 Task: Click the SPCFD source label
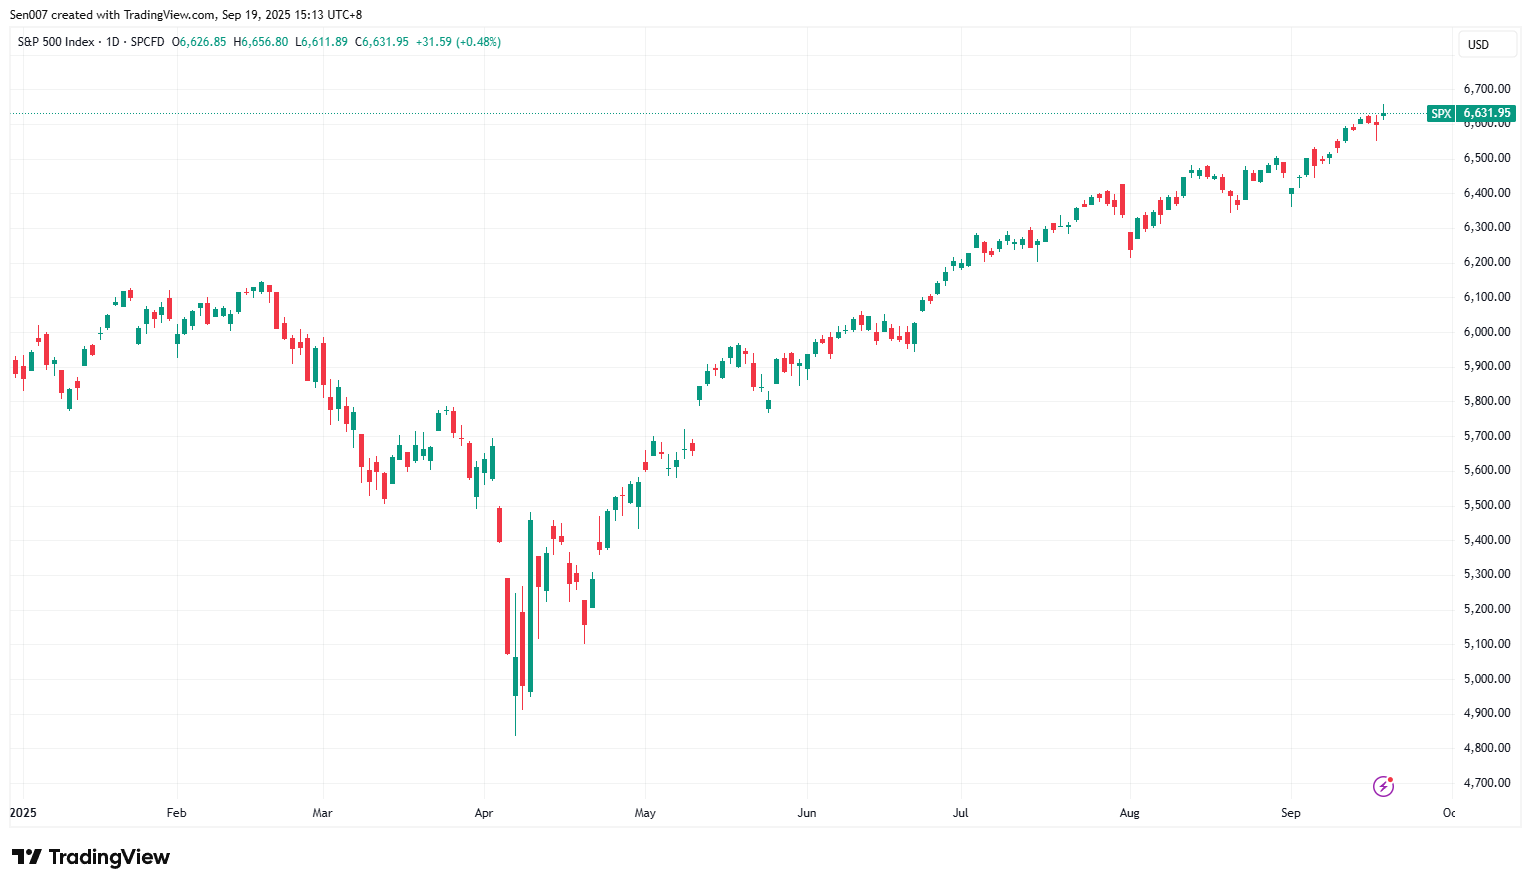pyautogui.click(x=148, y=42)
